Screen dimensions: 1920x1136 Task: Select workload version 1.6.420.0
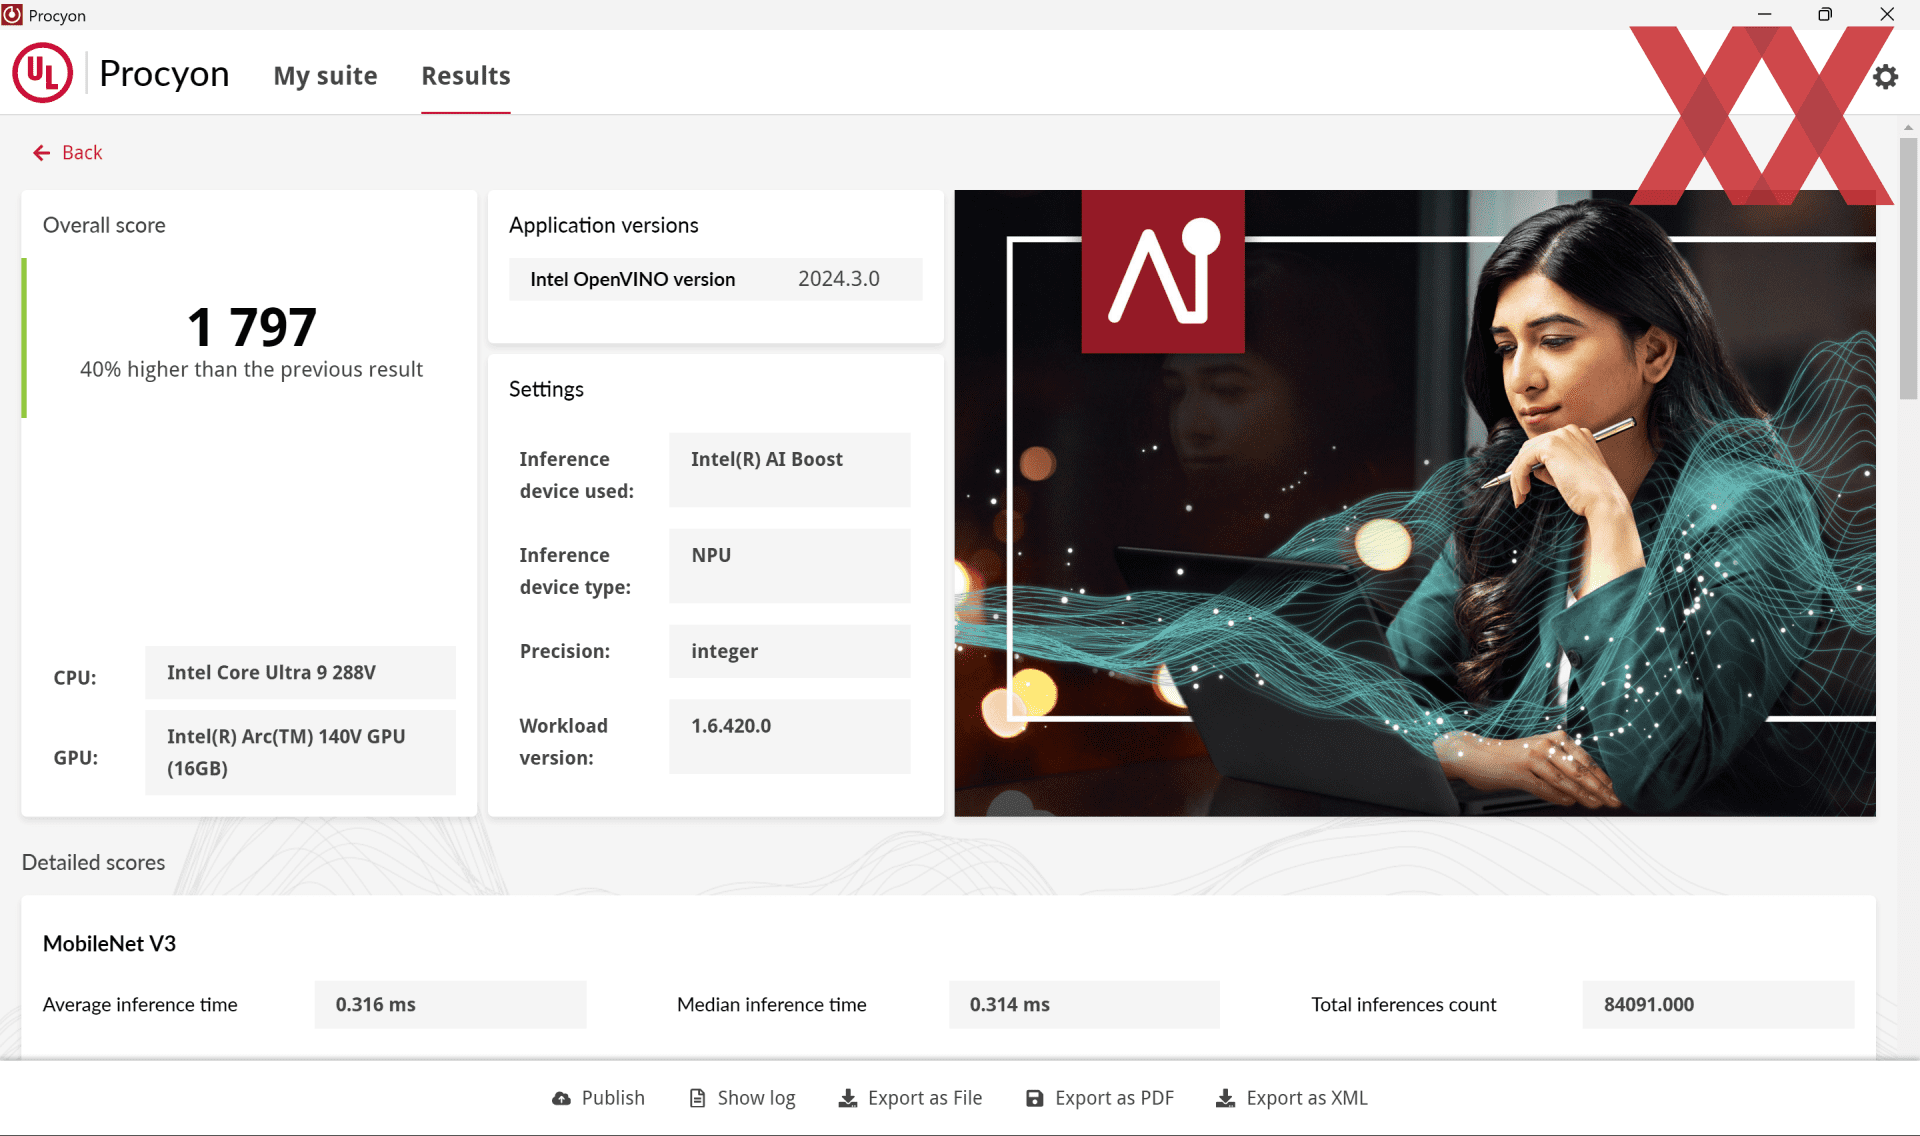(790, 736)
